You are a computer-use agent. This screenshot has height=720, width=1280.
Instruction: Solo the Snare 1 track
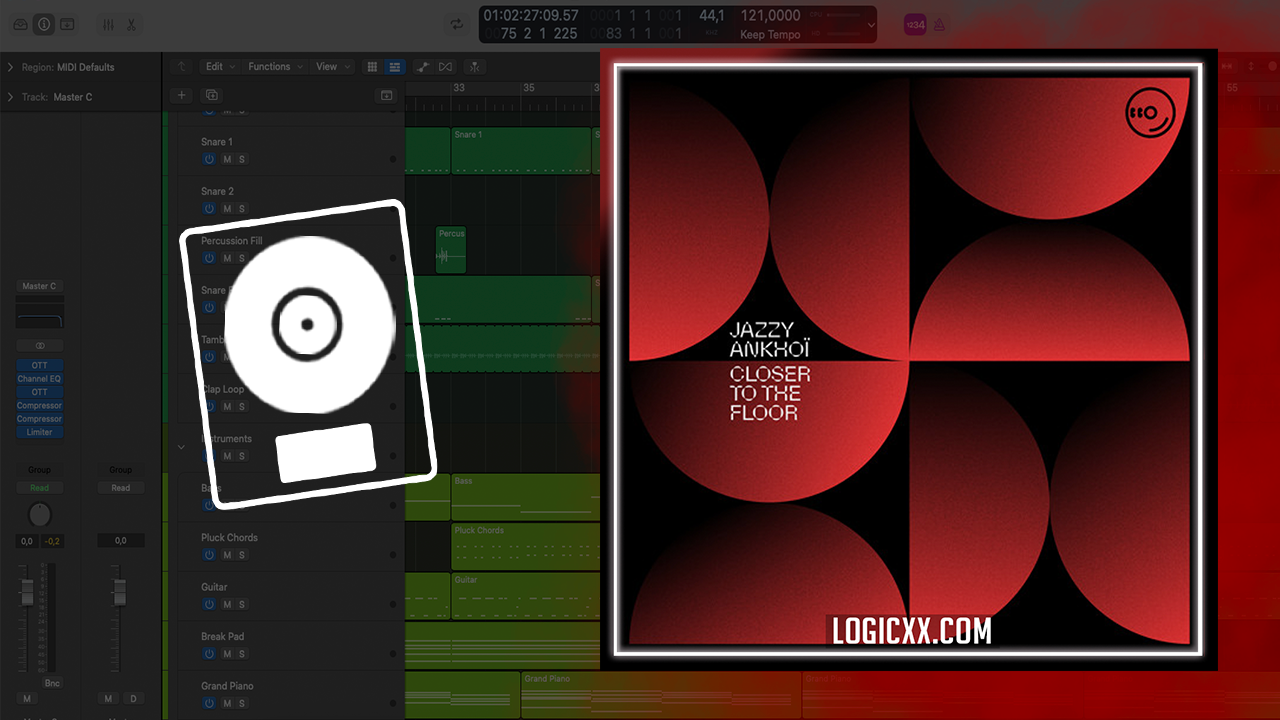click(242, 159)
